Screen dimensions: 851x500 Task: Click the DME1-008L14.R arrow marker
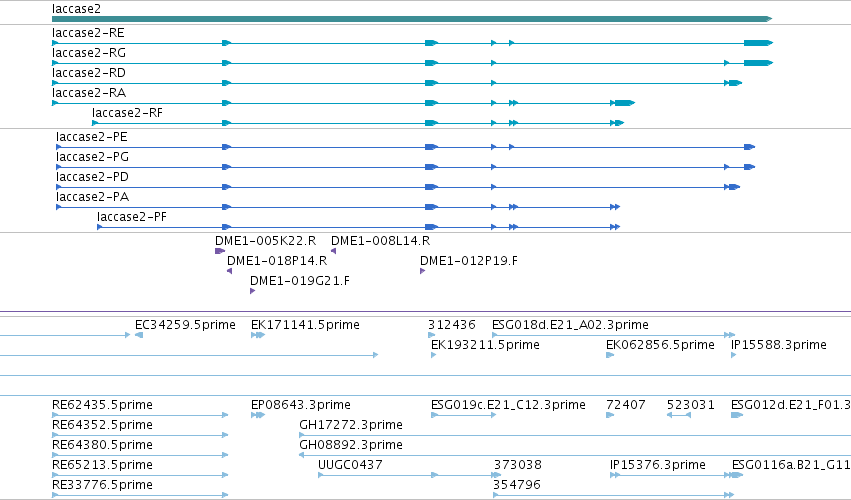pos(333,251)
